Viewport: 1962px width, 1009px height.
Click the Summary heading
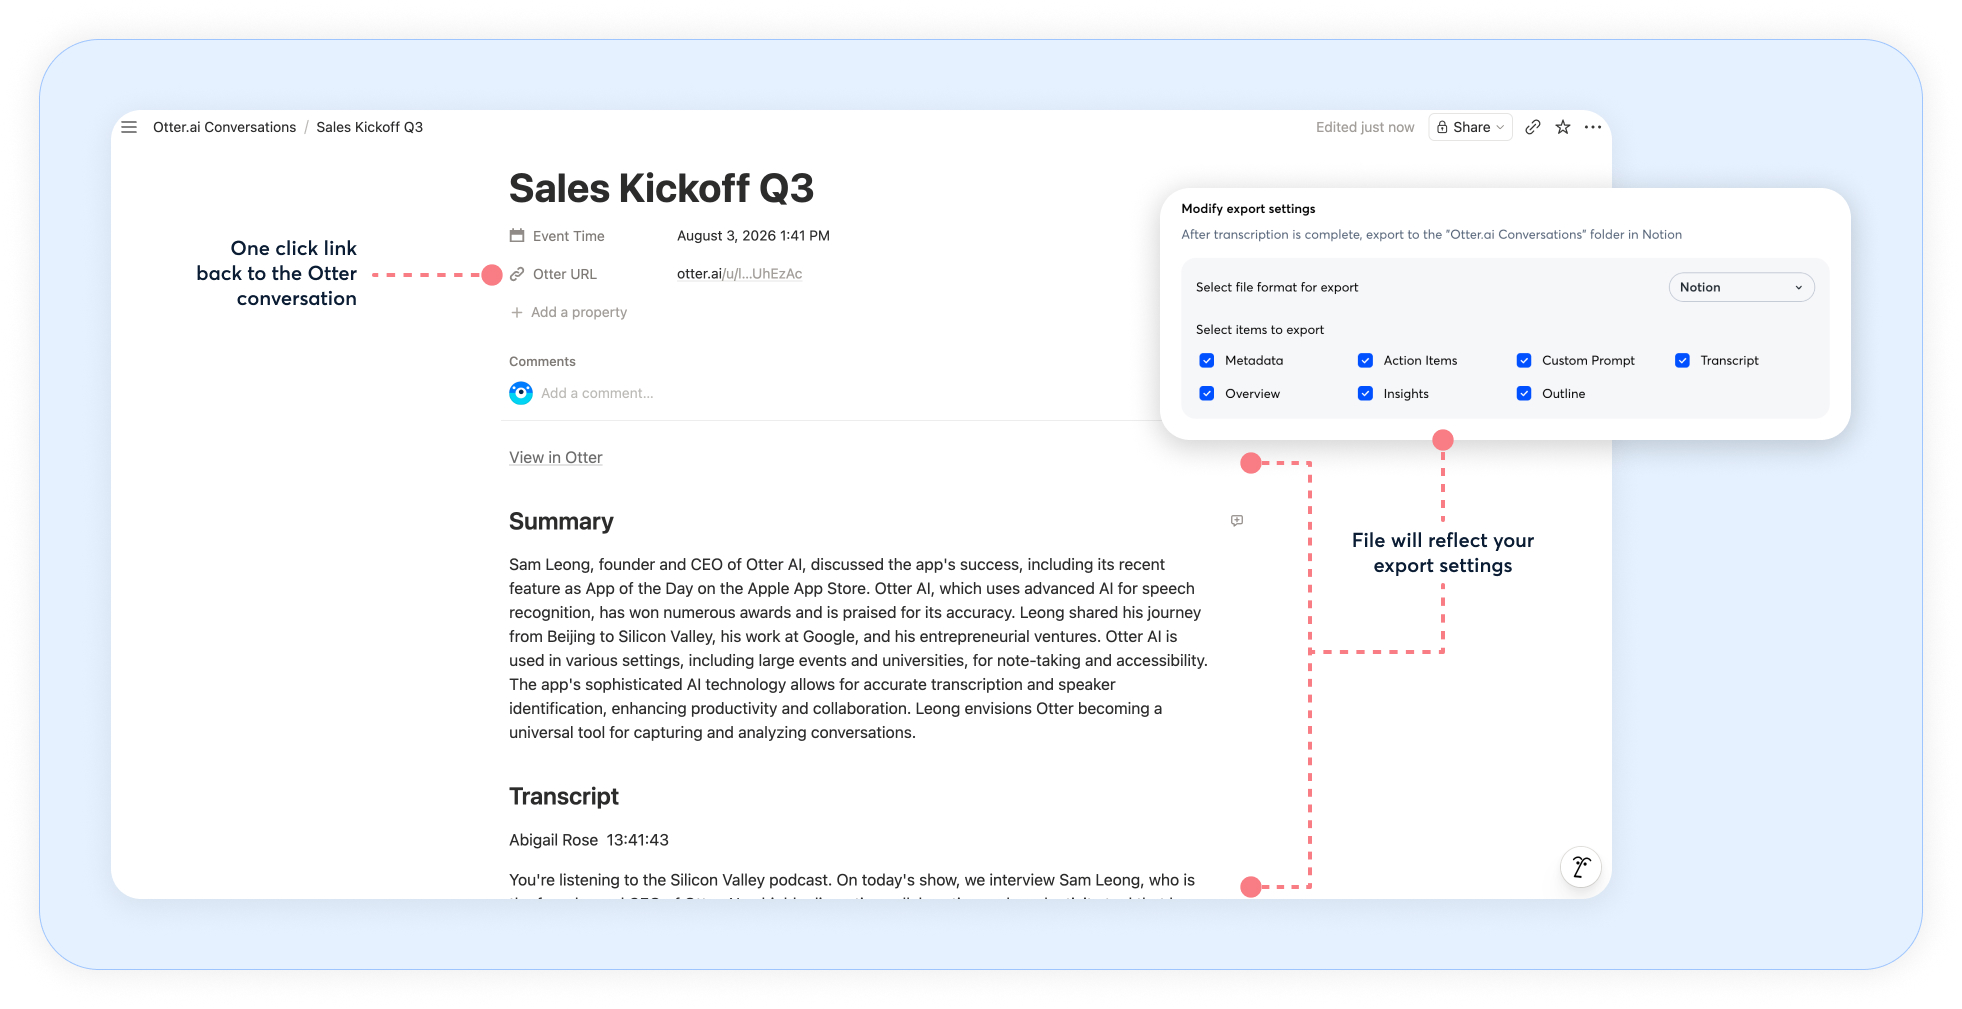click(561, 521)
